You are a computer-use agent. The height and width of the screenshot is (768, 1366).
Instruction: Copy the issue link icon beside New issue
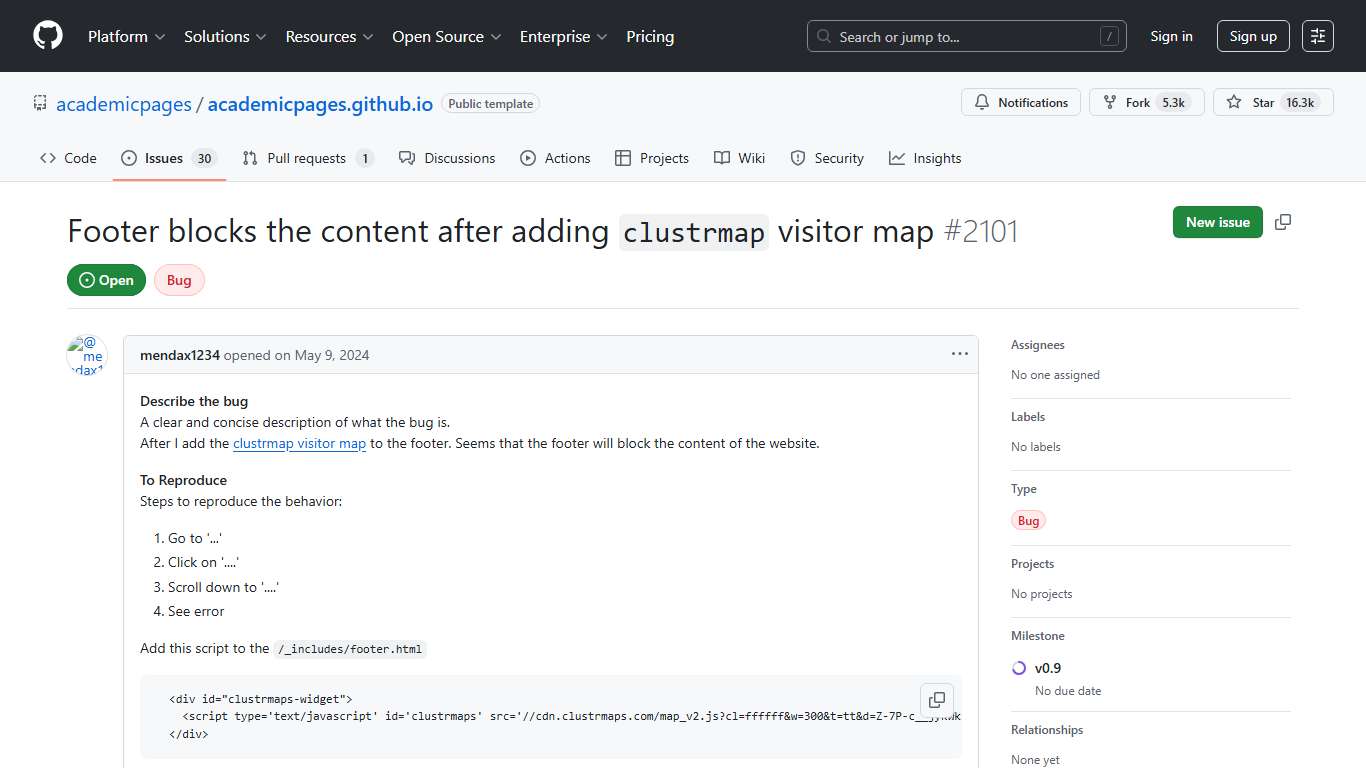coord(1283,222)
